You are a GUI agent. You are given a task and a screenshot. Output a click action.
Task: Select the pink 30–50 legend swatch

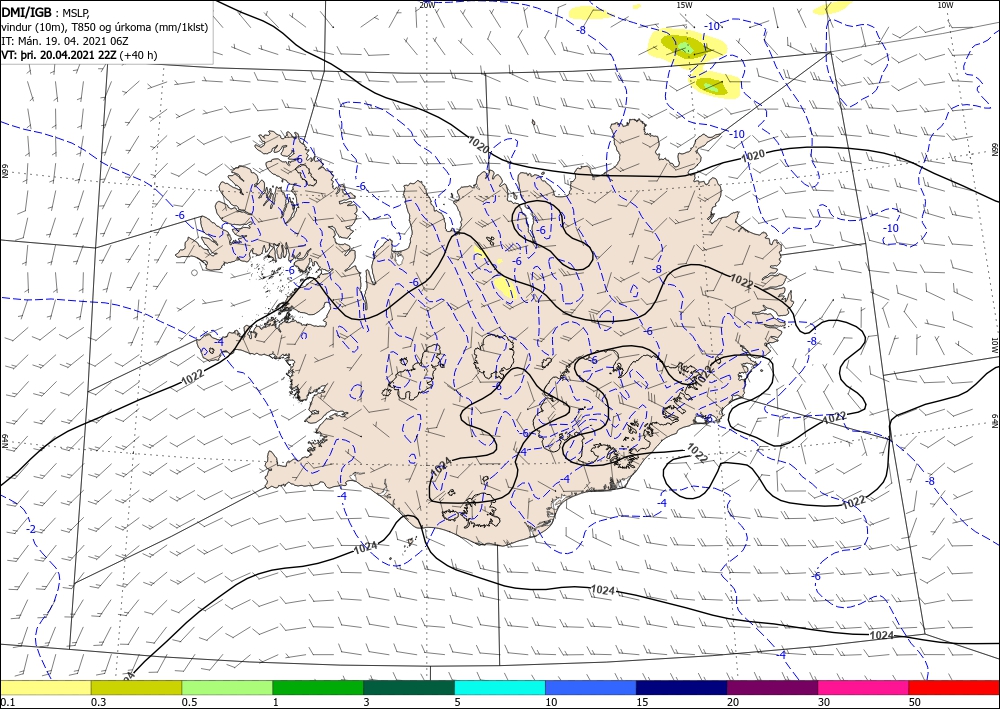click(x=864, y=687)
